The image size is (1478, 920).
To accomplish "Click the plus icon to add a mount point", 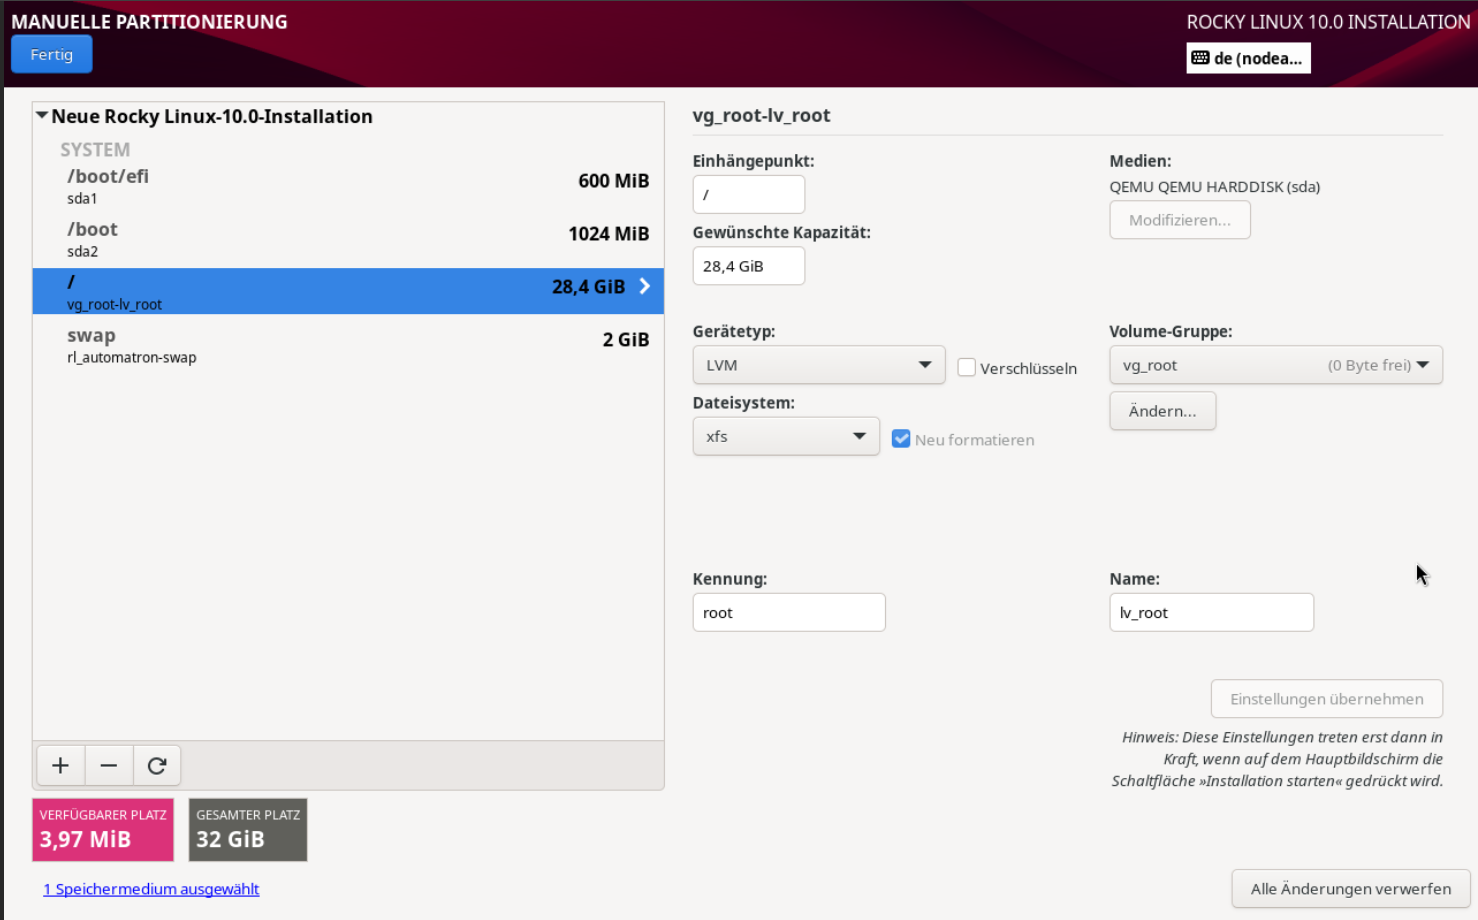I will 60,766.
